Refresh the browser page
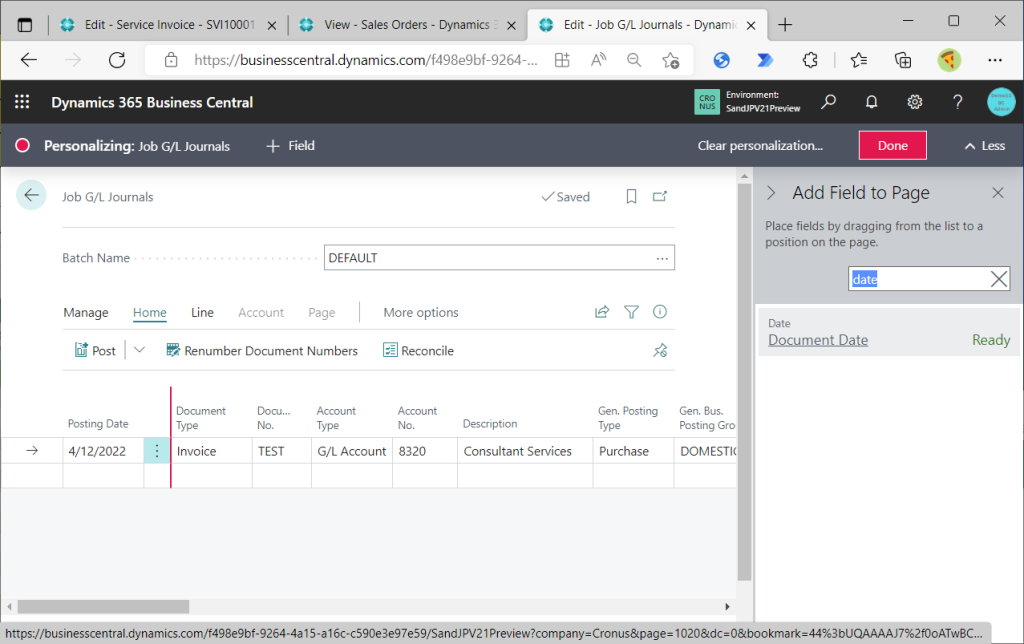 117,60
